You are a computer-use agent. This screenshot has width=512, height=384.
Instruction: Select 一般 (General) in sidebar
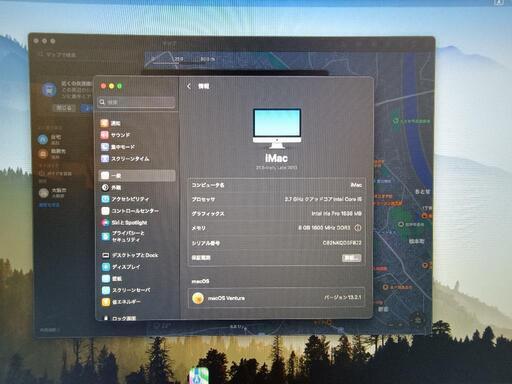(x=137, y=176)
